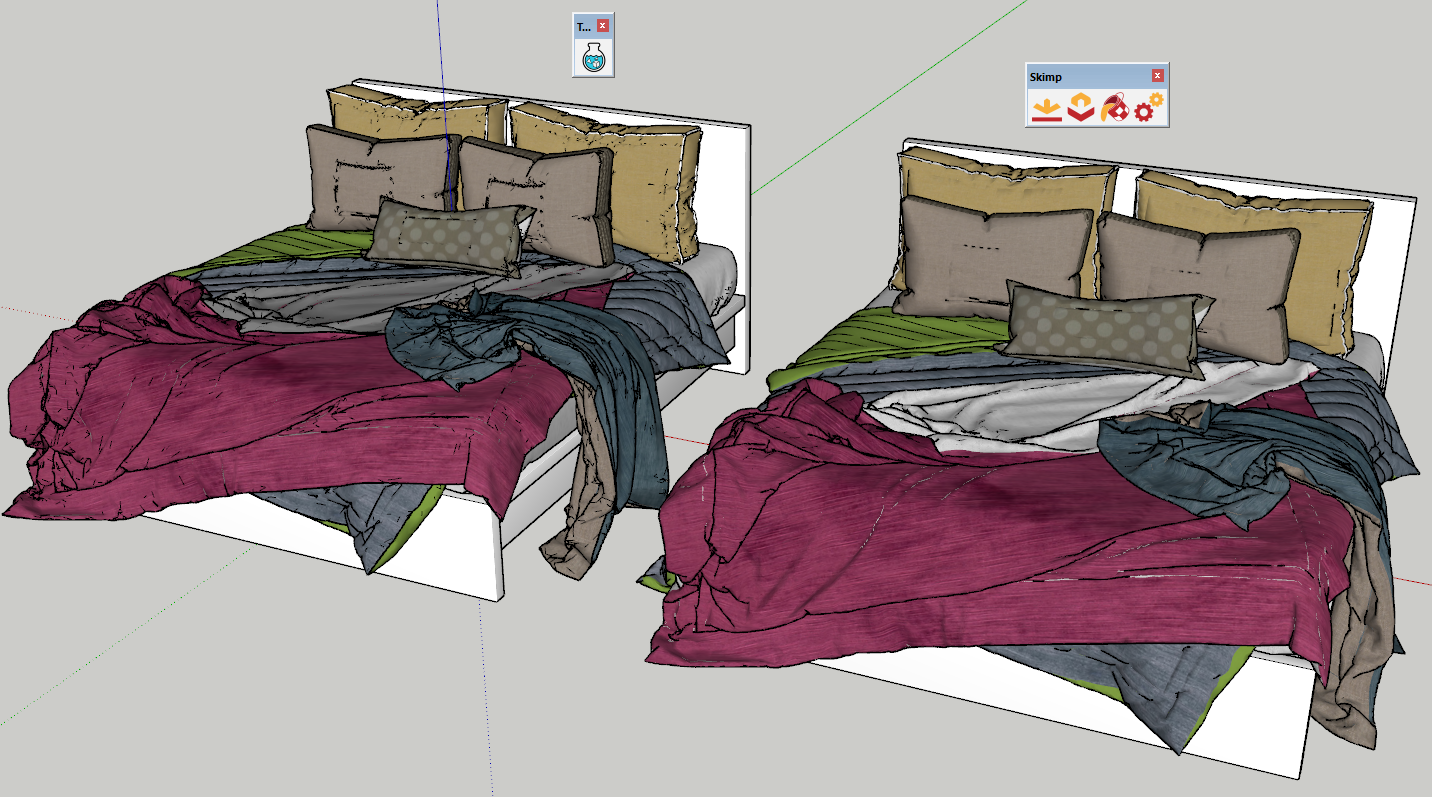Click the Skimp toolbar title
This screenshot has height=797, width=1432.
1045,77
